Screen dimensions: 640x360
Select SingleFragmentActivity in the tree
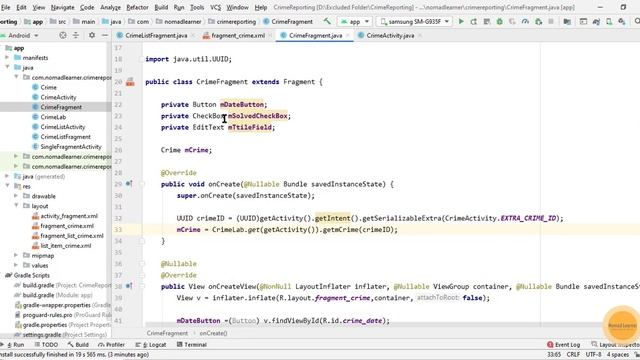click(x=71, y=147)
